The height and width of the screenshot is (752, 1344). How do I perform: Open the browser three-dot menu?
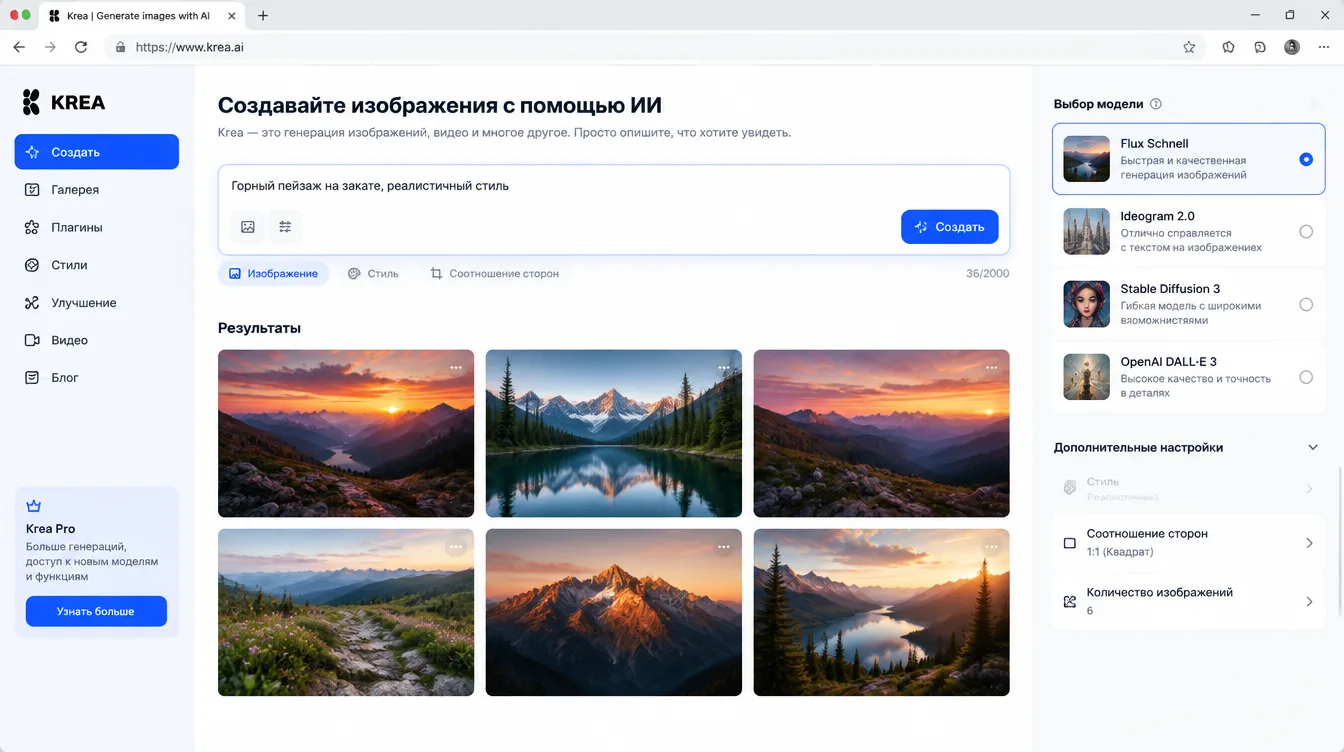[x=1324, y=47]
